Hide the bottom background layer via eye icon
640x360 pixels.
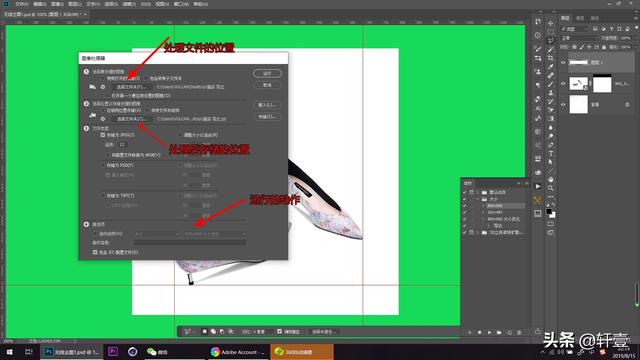tap(563, 104)
